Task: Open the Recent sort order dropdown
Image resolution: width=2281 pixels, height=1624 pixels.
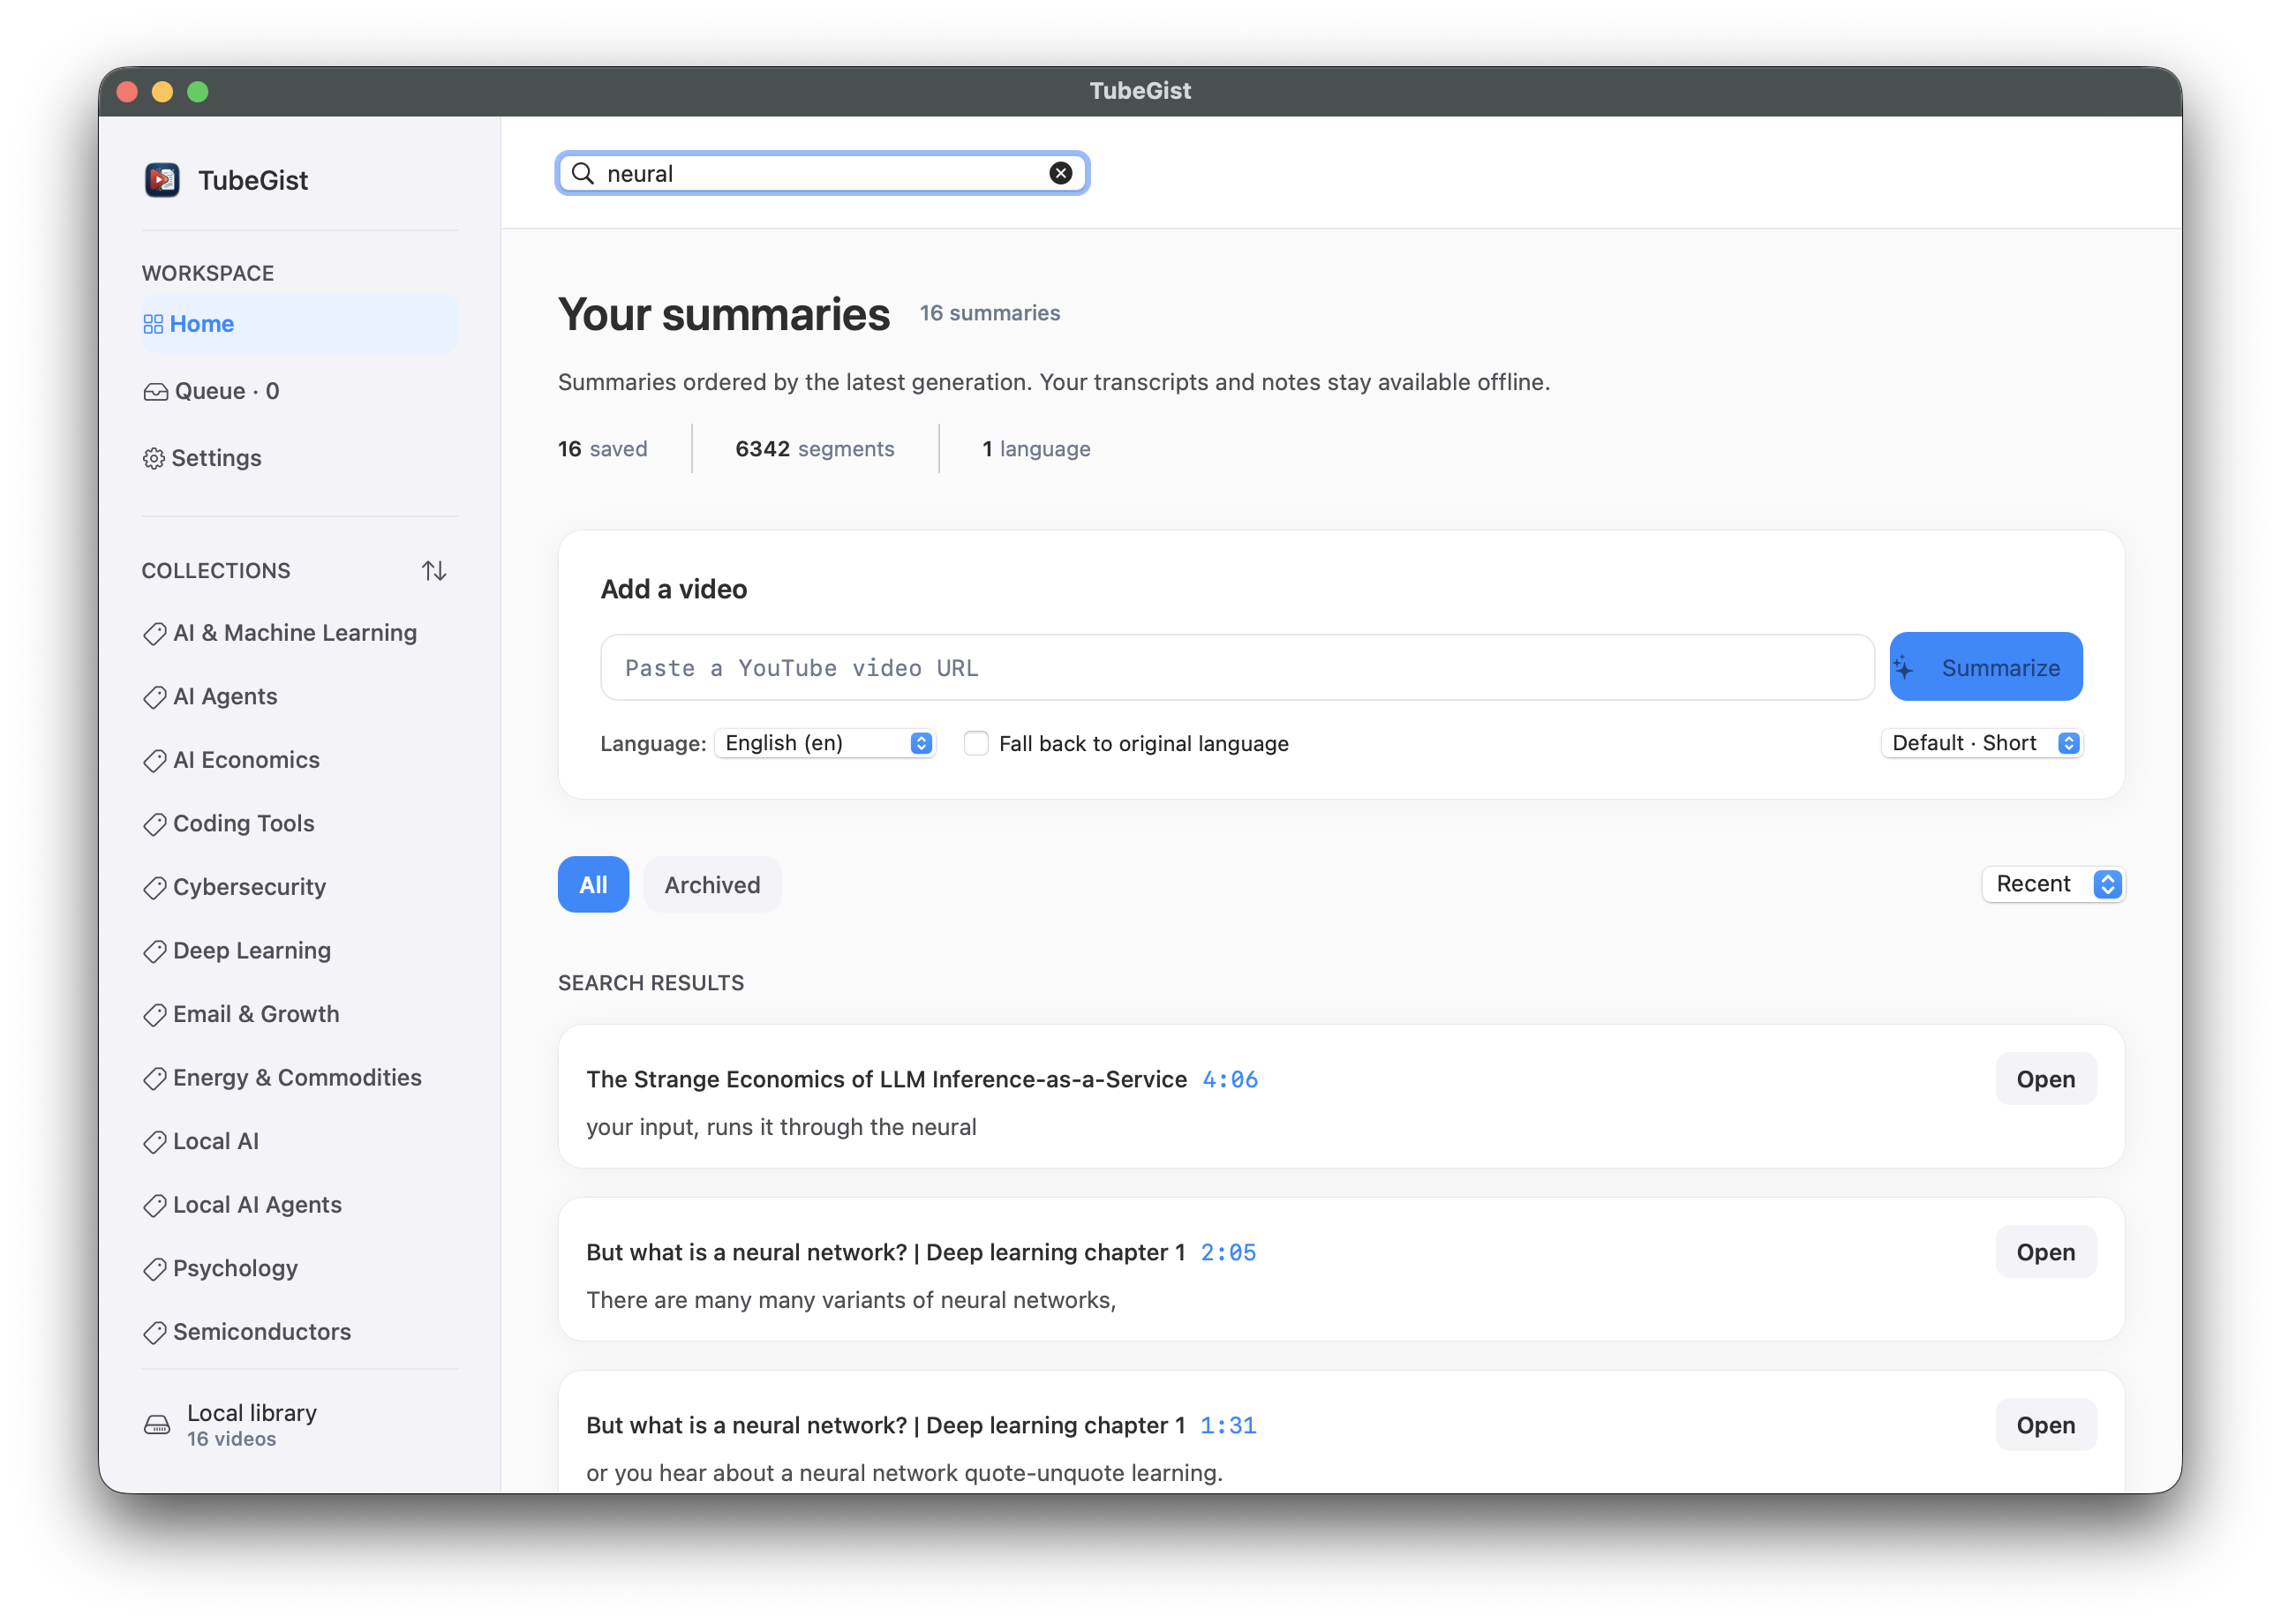Action: [x=2053, y=884]
